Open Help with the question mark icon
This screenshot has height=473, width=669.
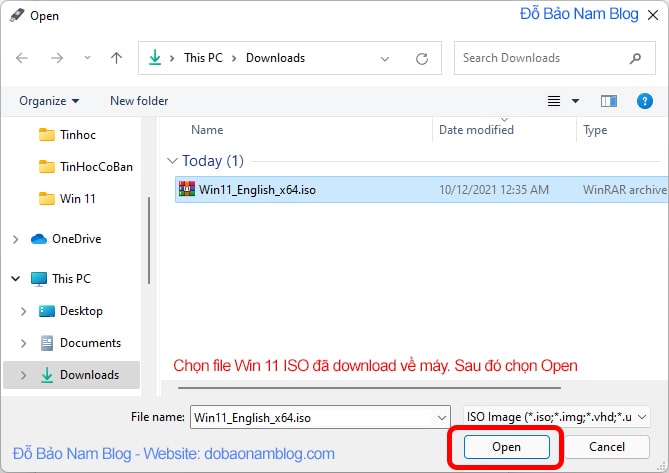click(644, 101)
